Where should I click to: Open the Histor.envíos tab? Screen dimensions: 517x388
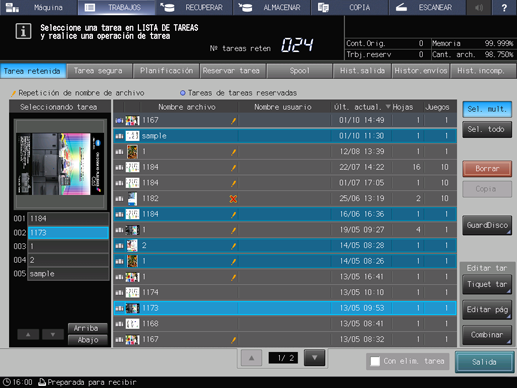point(421,71)
